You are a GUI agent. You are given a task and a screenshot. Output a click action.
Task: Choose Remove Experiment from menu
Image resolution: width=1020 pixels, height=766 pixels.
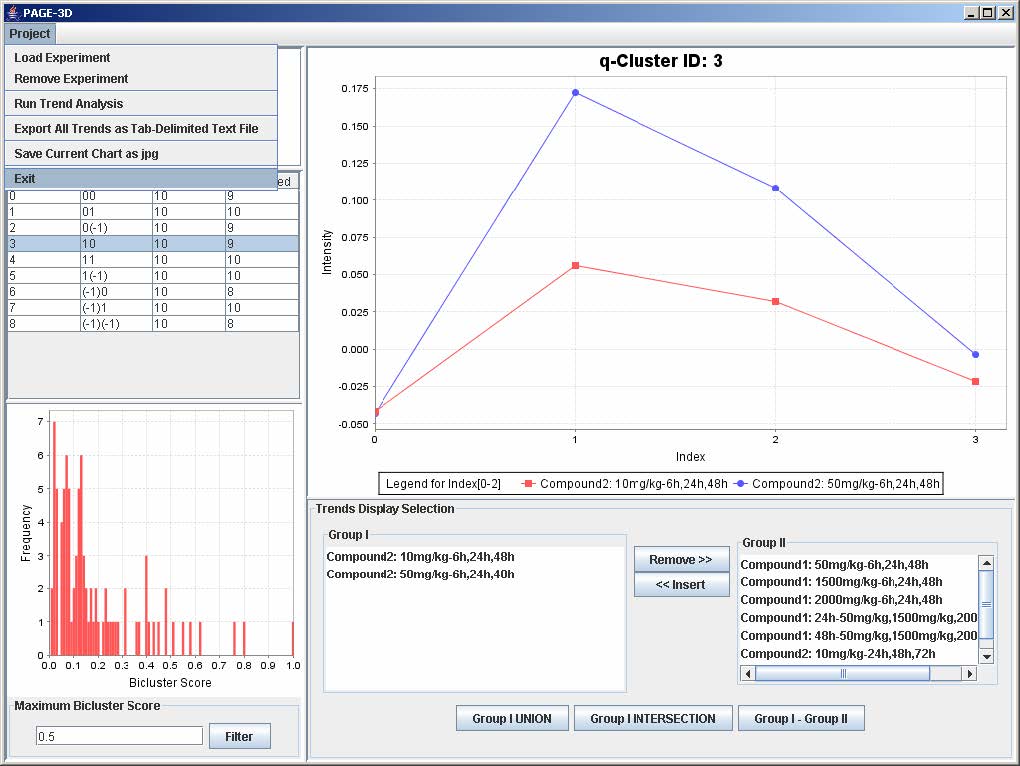pos(71,79)
